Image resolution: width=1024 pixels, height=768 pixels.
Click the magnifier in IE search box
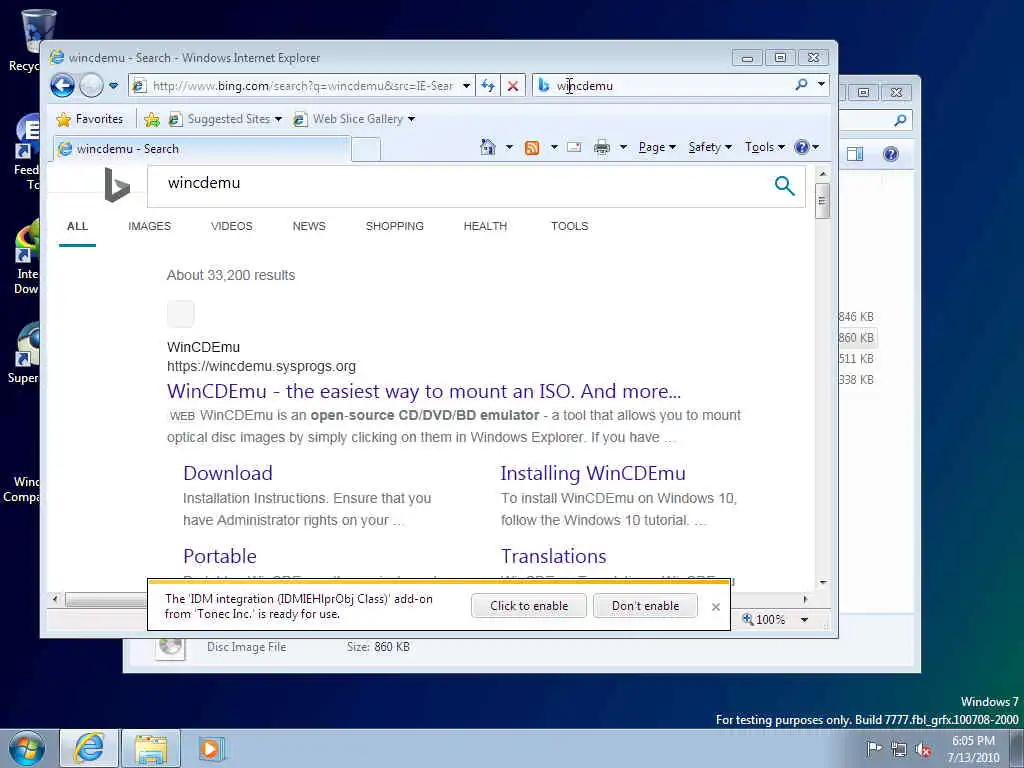click(801, 85)
